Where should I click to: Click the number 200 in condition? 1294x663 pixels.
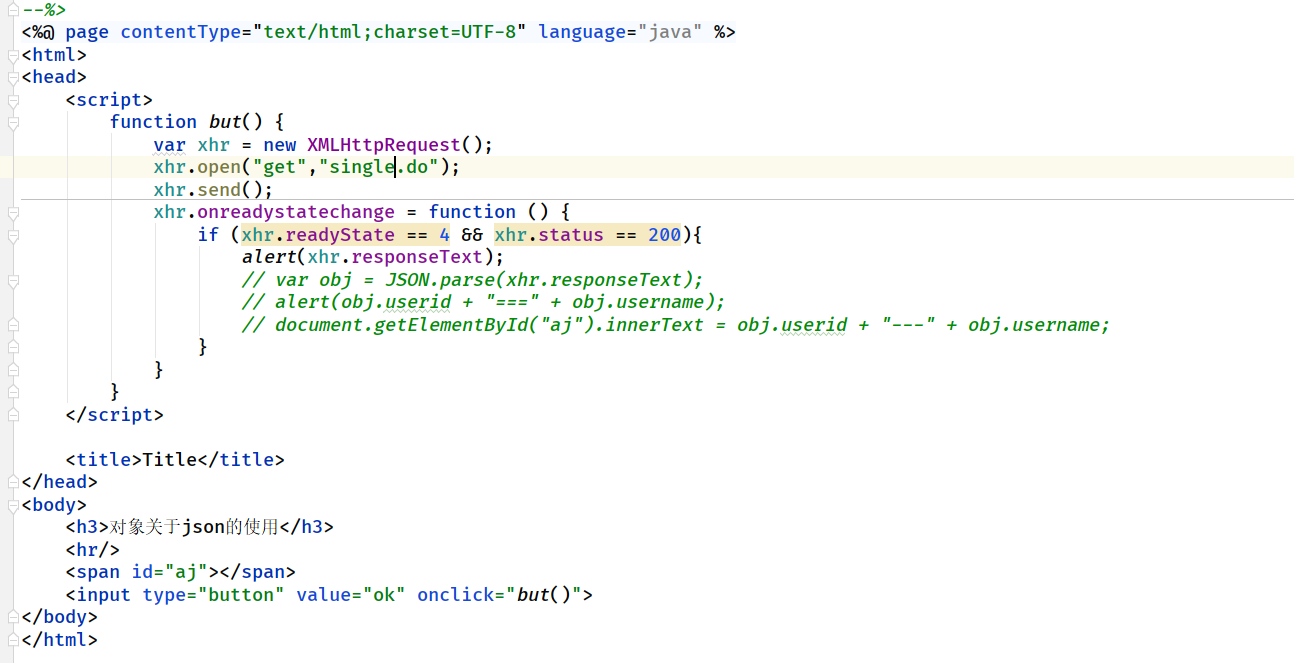coord(664,234)
